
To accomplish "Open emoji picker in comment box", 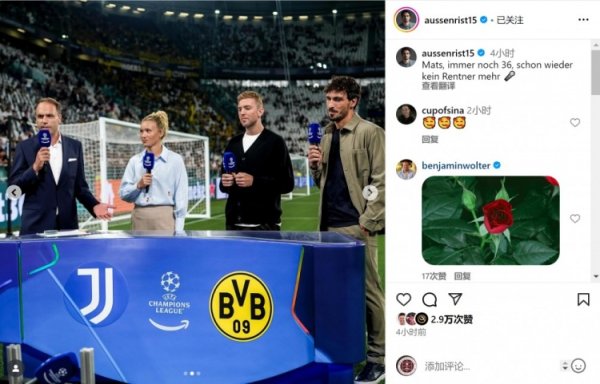I will tap(578, 366).
